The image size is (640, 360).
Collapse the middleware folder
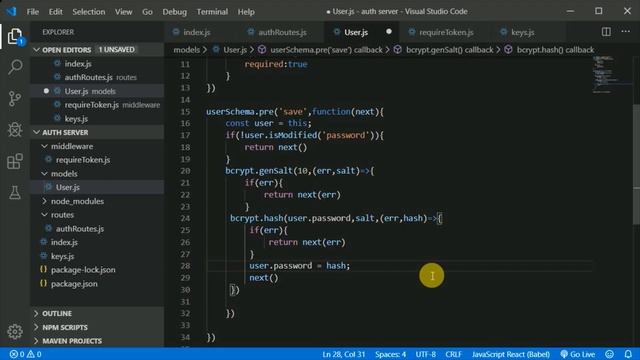pyautogui.click(x=97, y=146)
